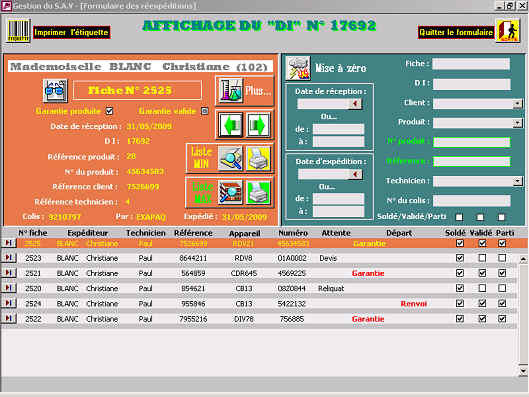Click the exit door icon
529x397 pixels.
point(507,31)
